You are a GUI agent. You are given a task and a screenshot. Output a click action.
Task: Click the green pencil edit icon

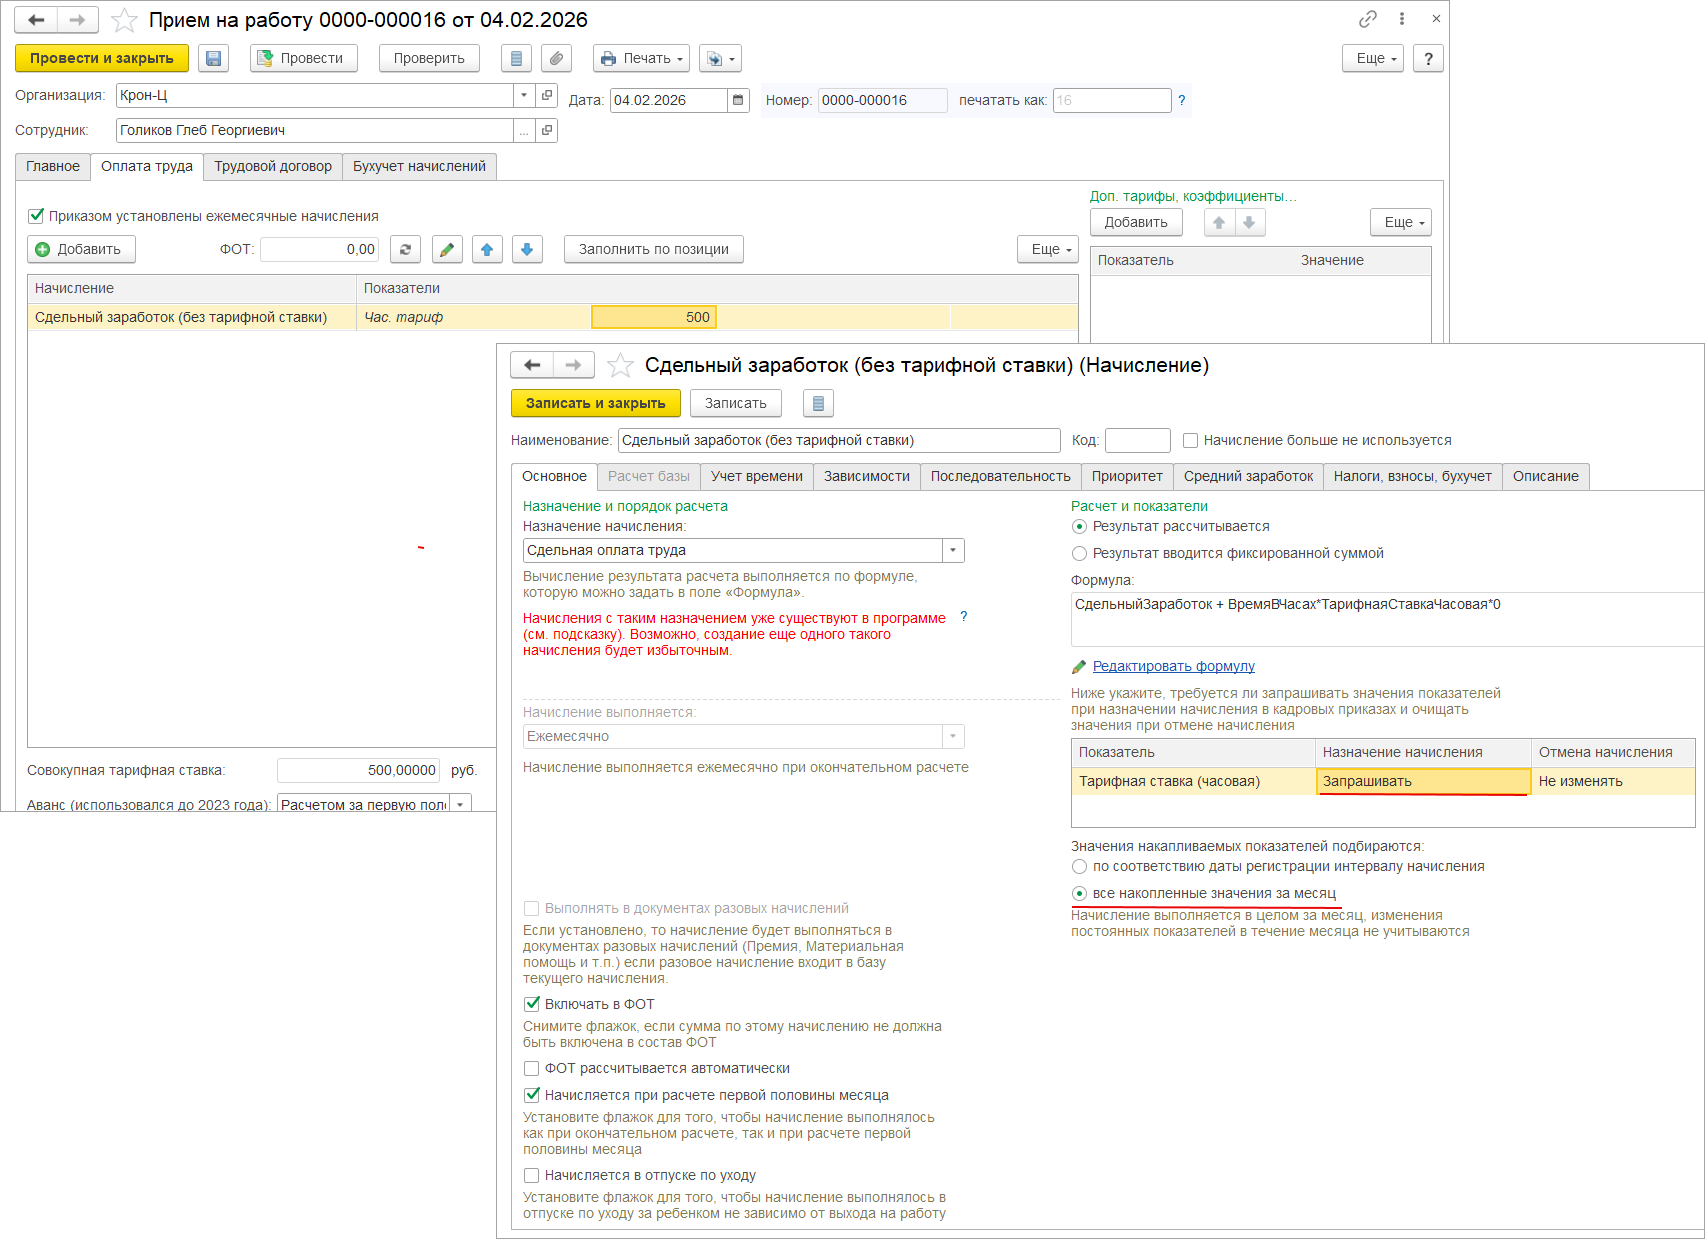(x=447, y=250)
